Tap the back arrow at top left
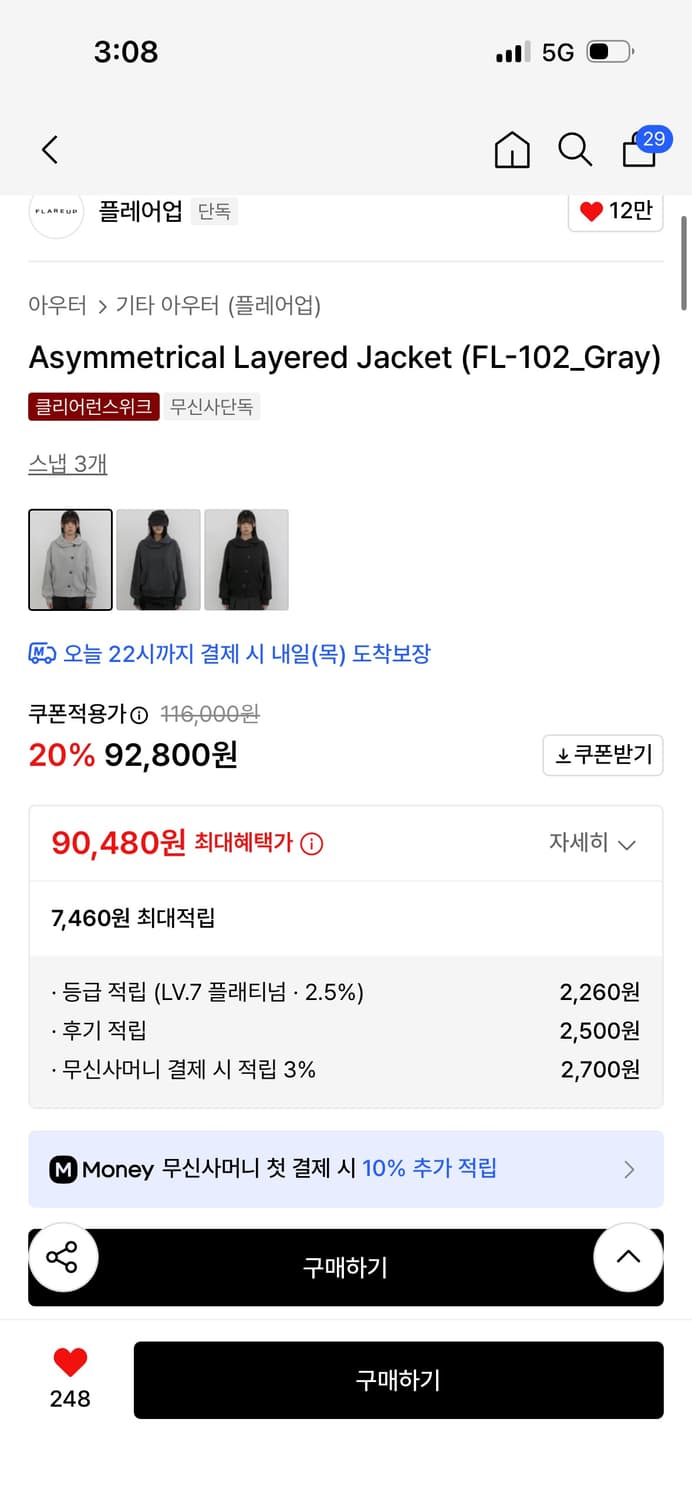Viewport: 692px width, 1500px height. point(49,149)
